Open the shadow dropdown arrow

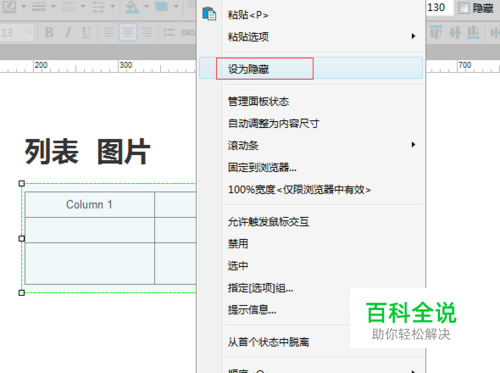point(176,6)
